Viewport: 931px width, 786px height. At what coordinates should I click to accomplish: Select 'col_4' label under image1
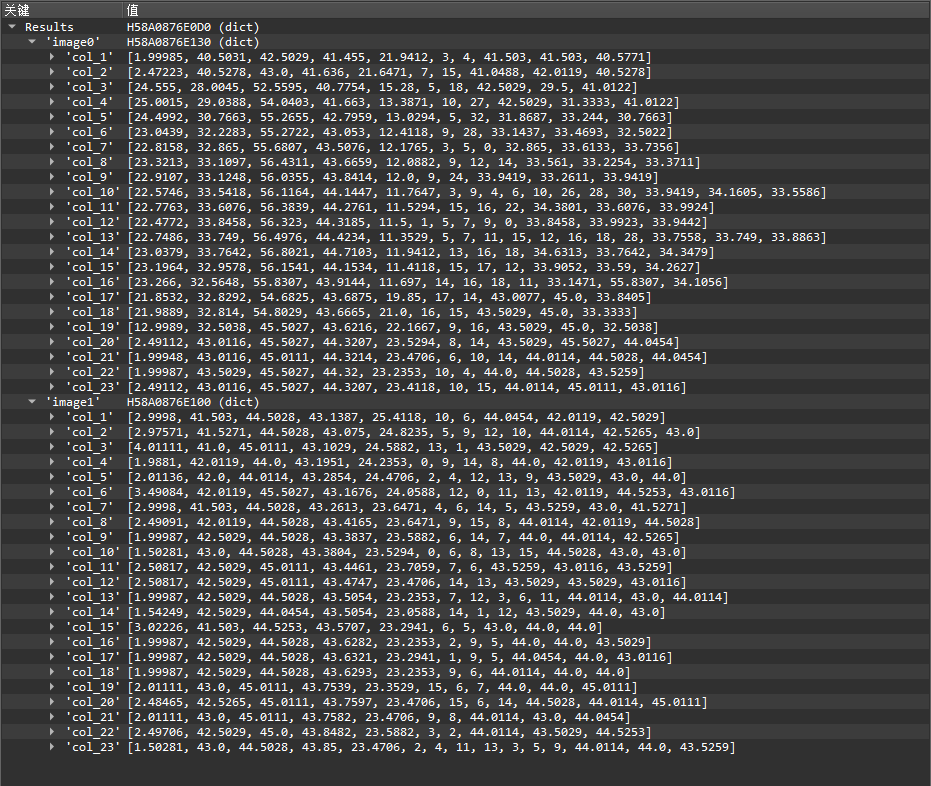pyautogui.click(x=89, y=462)
